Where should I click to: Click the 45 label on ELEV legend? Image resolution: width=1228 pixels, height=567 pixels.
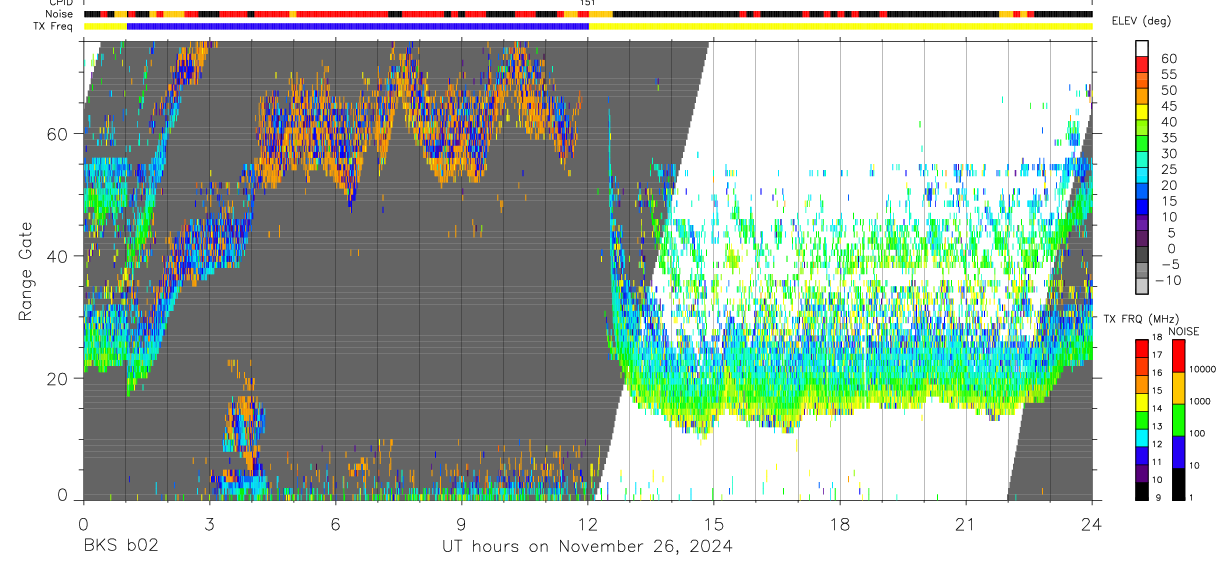coord(1168,106)
